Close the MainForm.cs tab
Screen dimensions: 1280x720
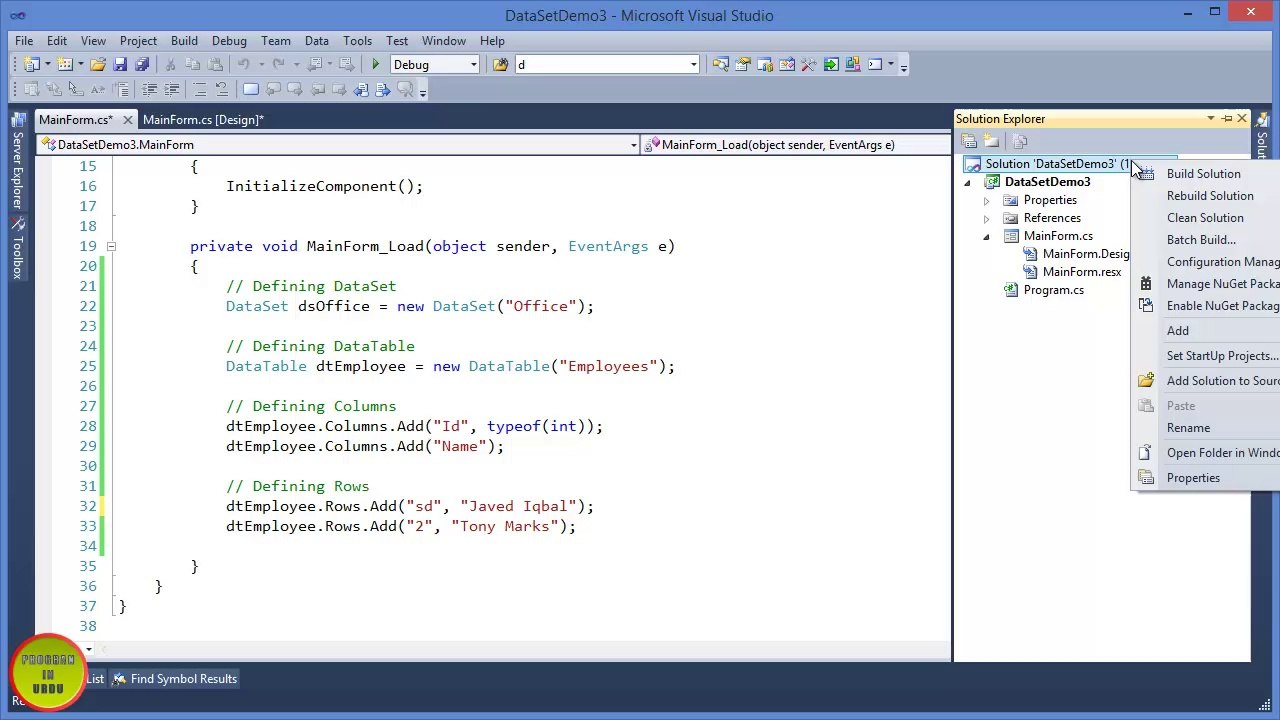[127, 120]
